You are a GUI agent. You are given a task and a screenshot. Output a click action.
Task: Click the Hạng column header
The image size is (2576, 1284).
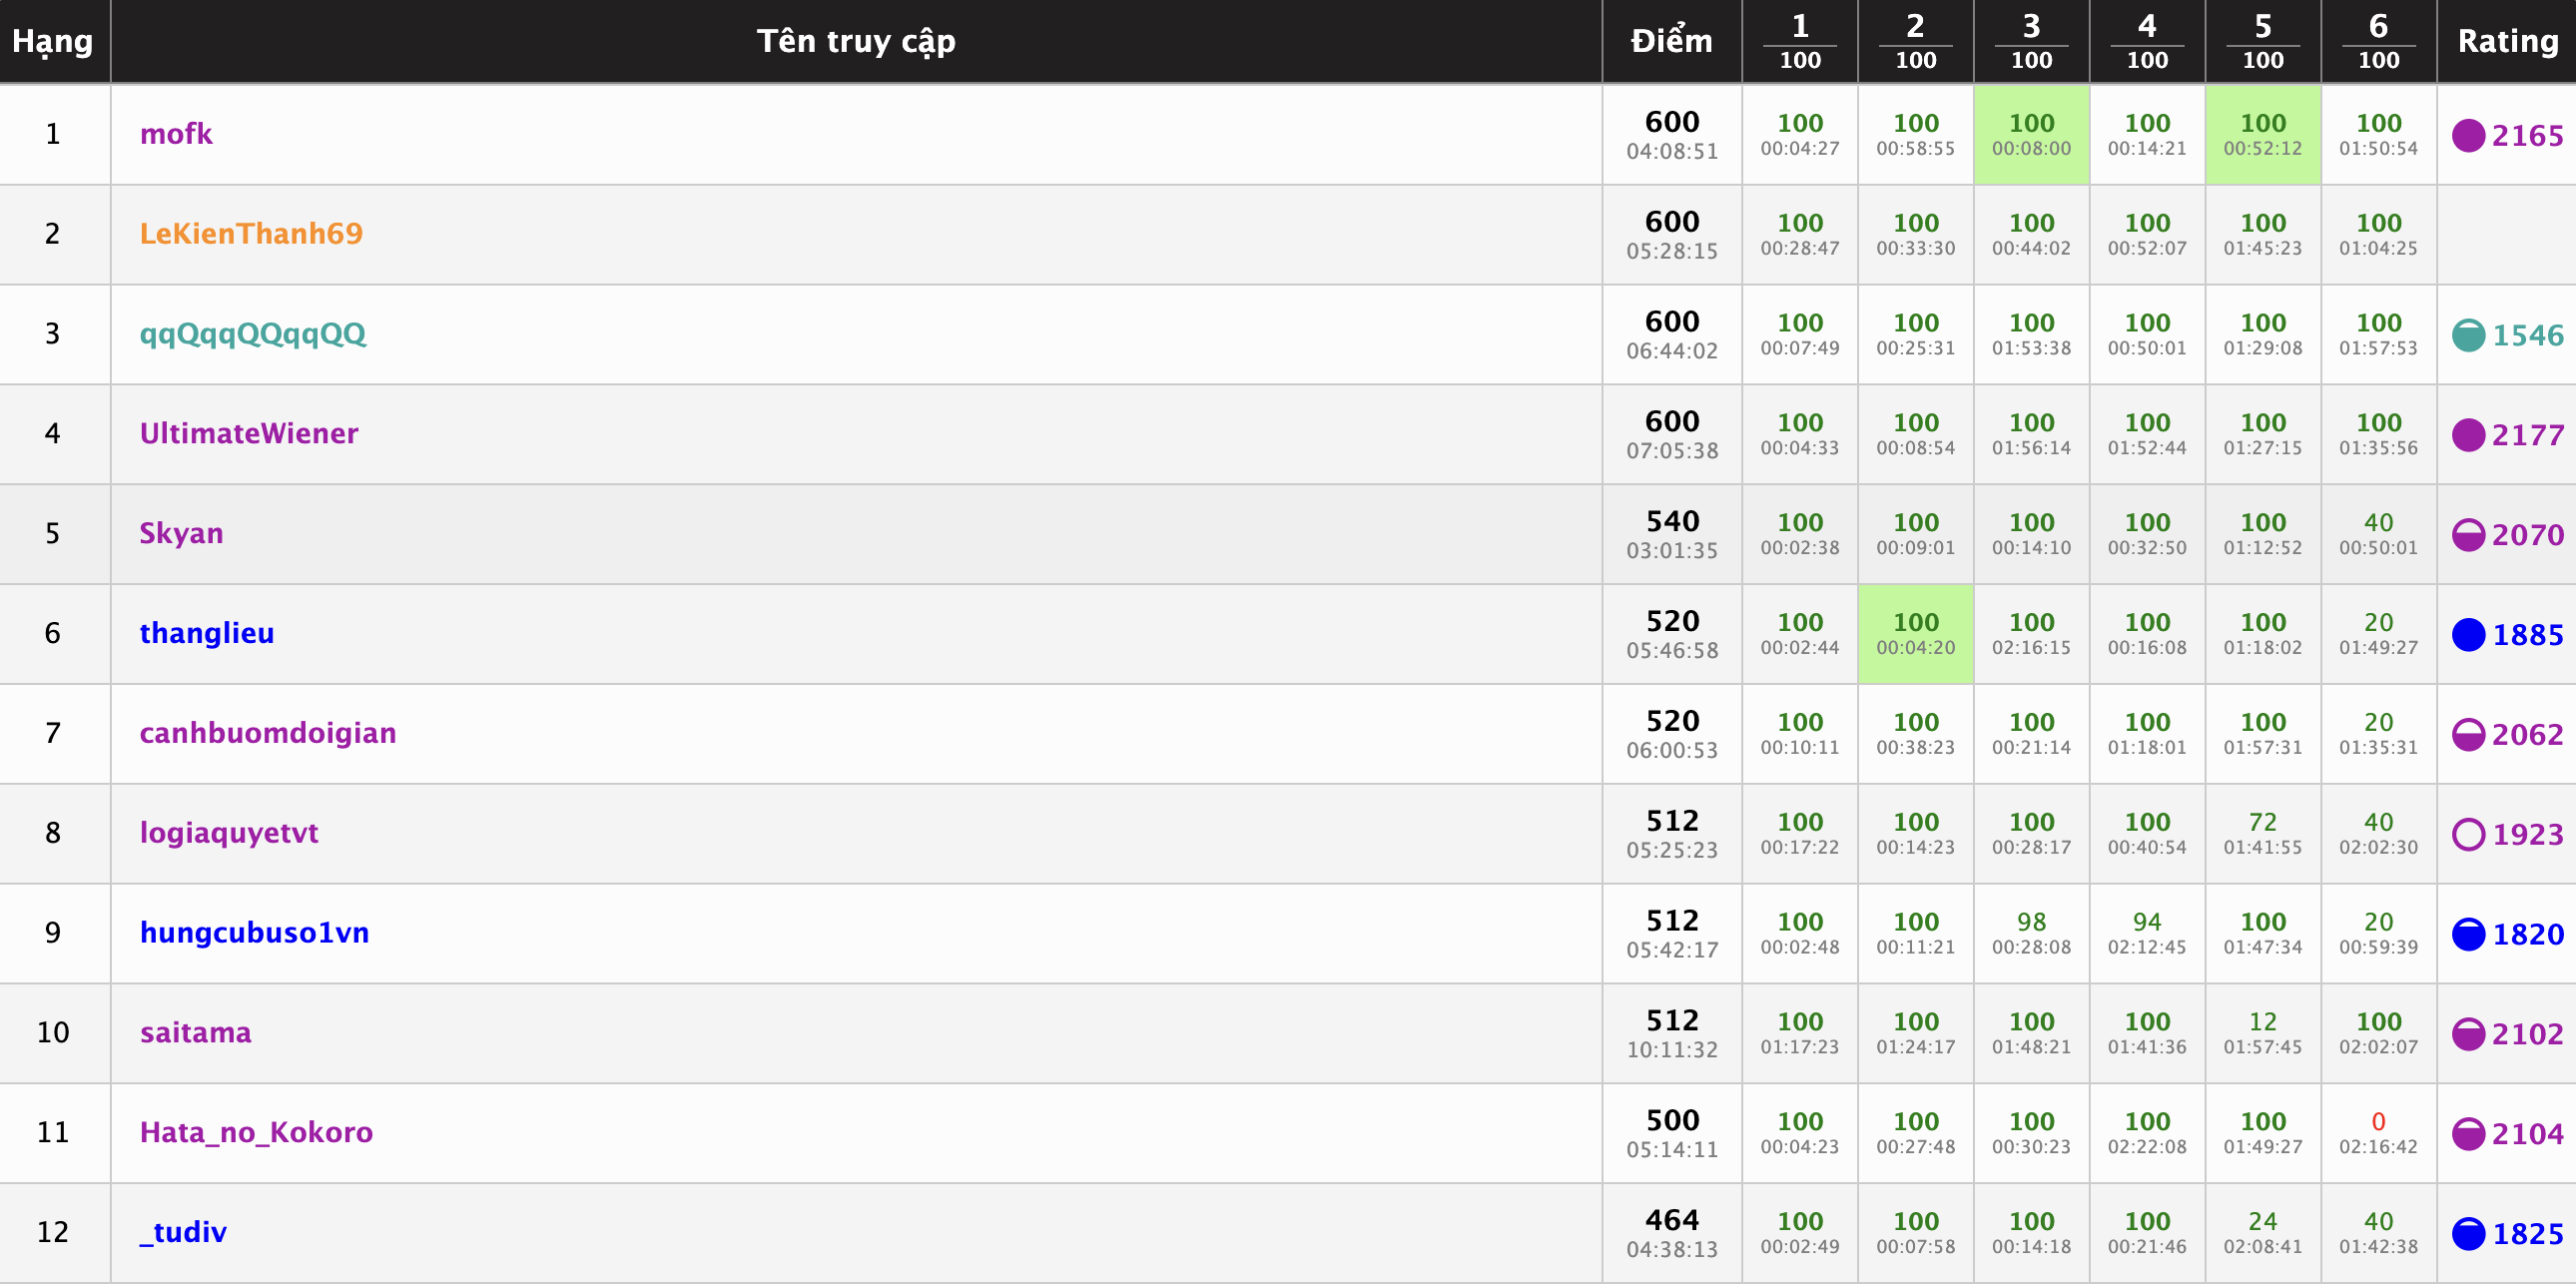[53, 42]
